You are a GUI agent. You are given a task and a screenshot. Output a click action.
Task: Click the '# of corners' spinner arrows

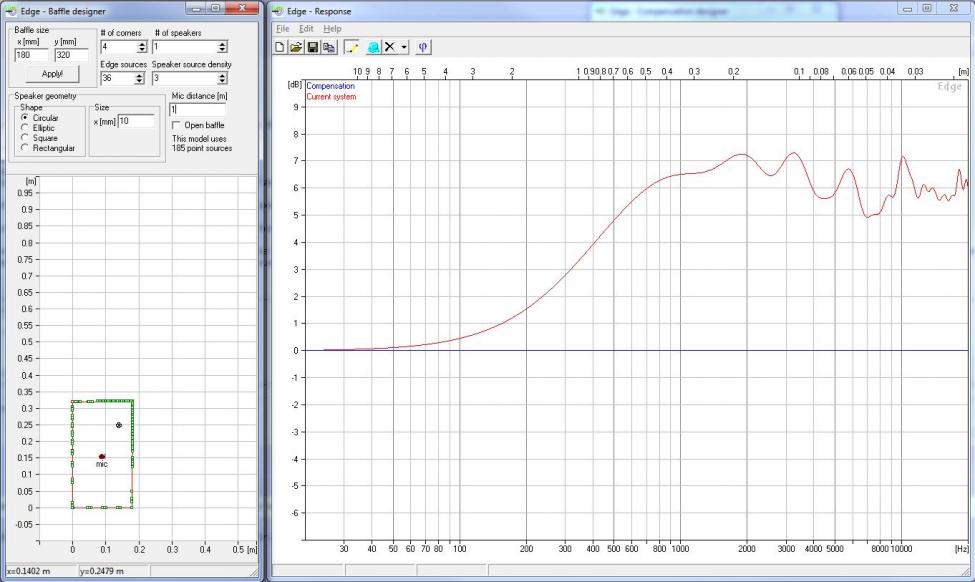point(140,47)
